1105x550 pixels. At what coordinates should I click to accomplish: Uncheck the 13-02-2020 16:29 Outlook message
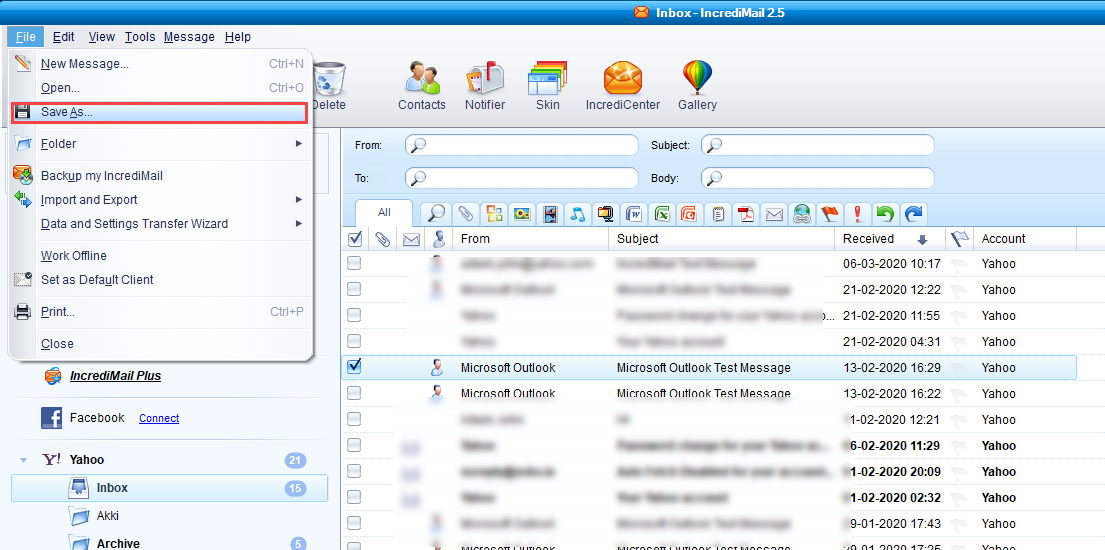coord(354,367)
